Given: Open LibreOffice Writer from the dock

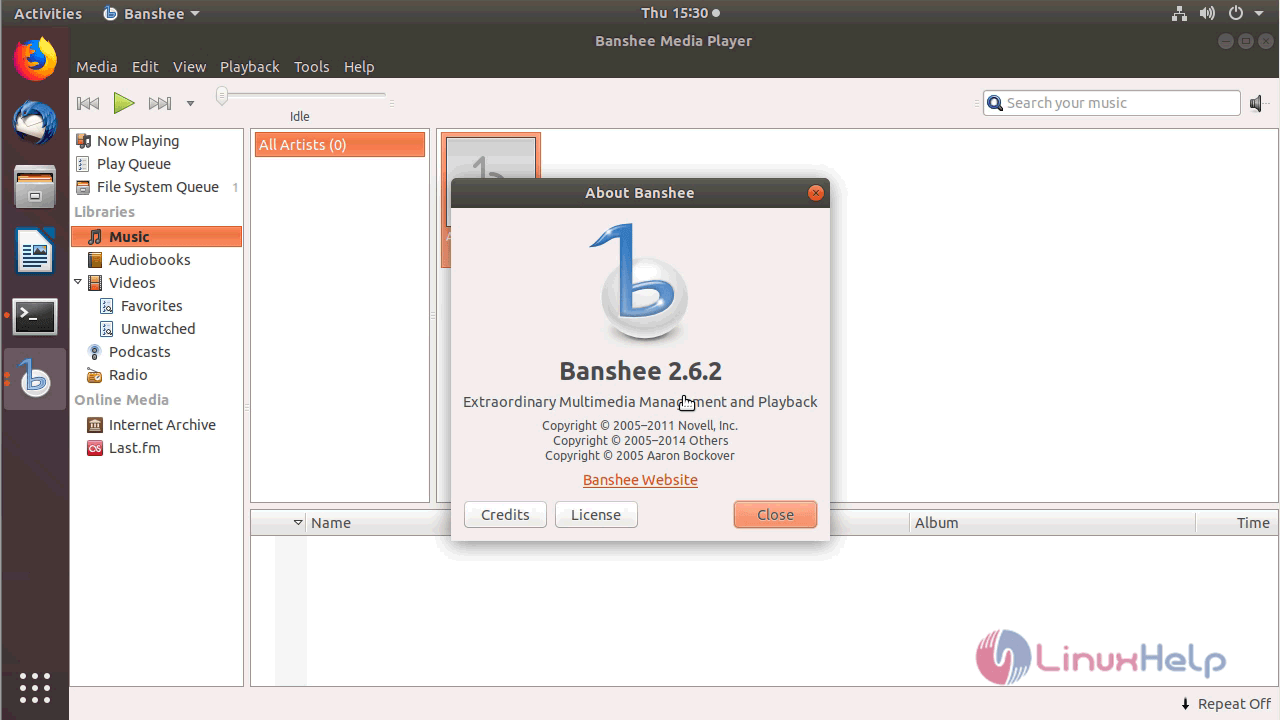Looking at the screenshot, I should point(35,251).
